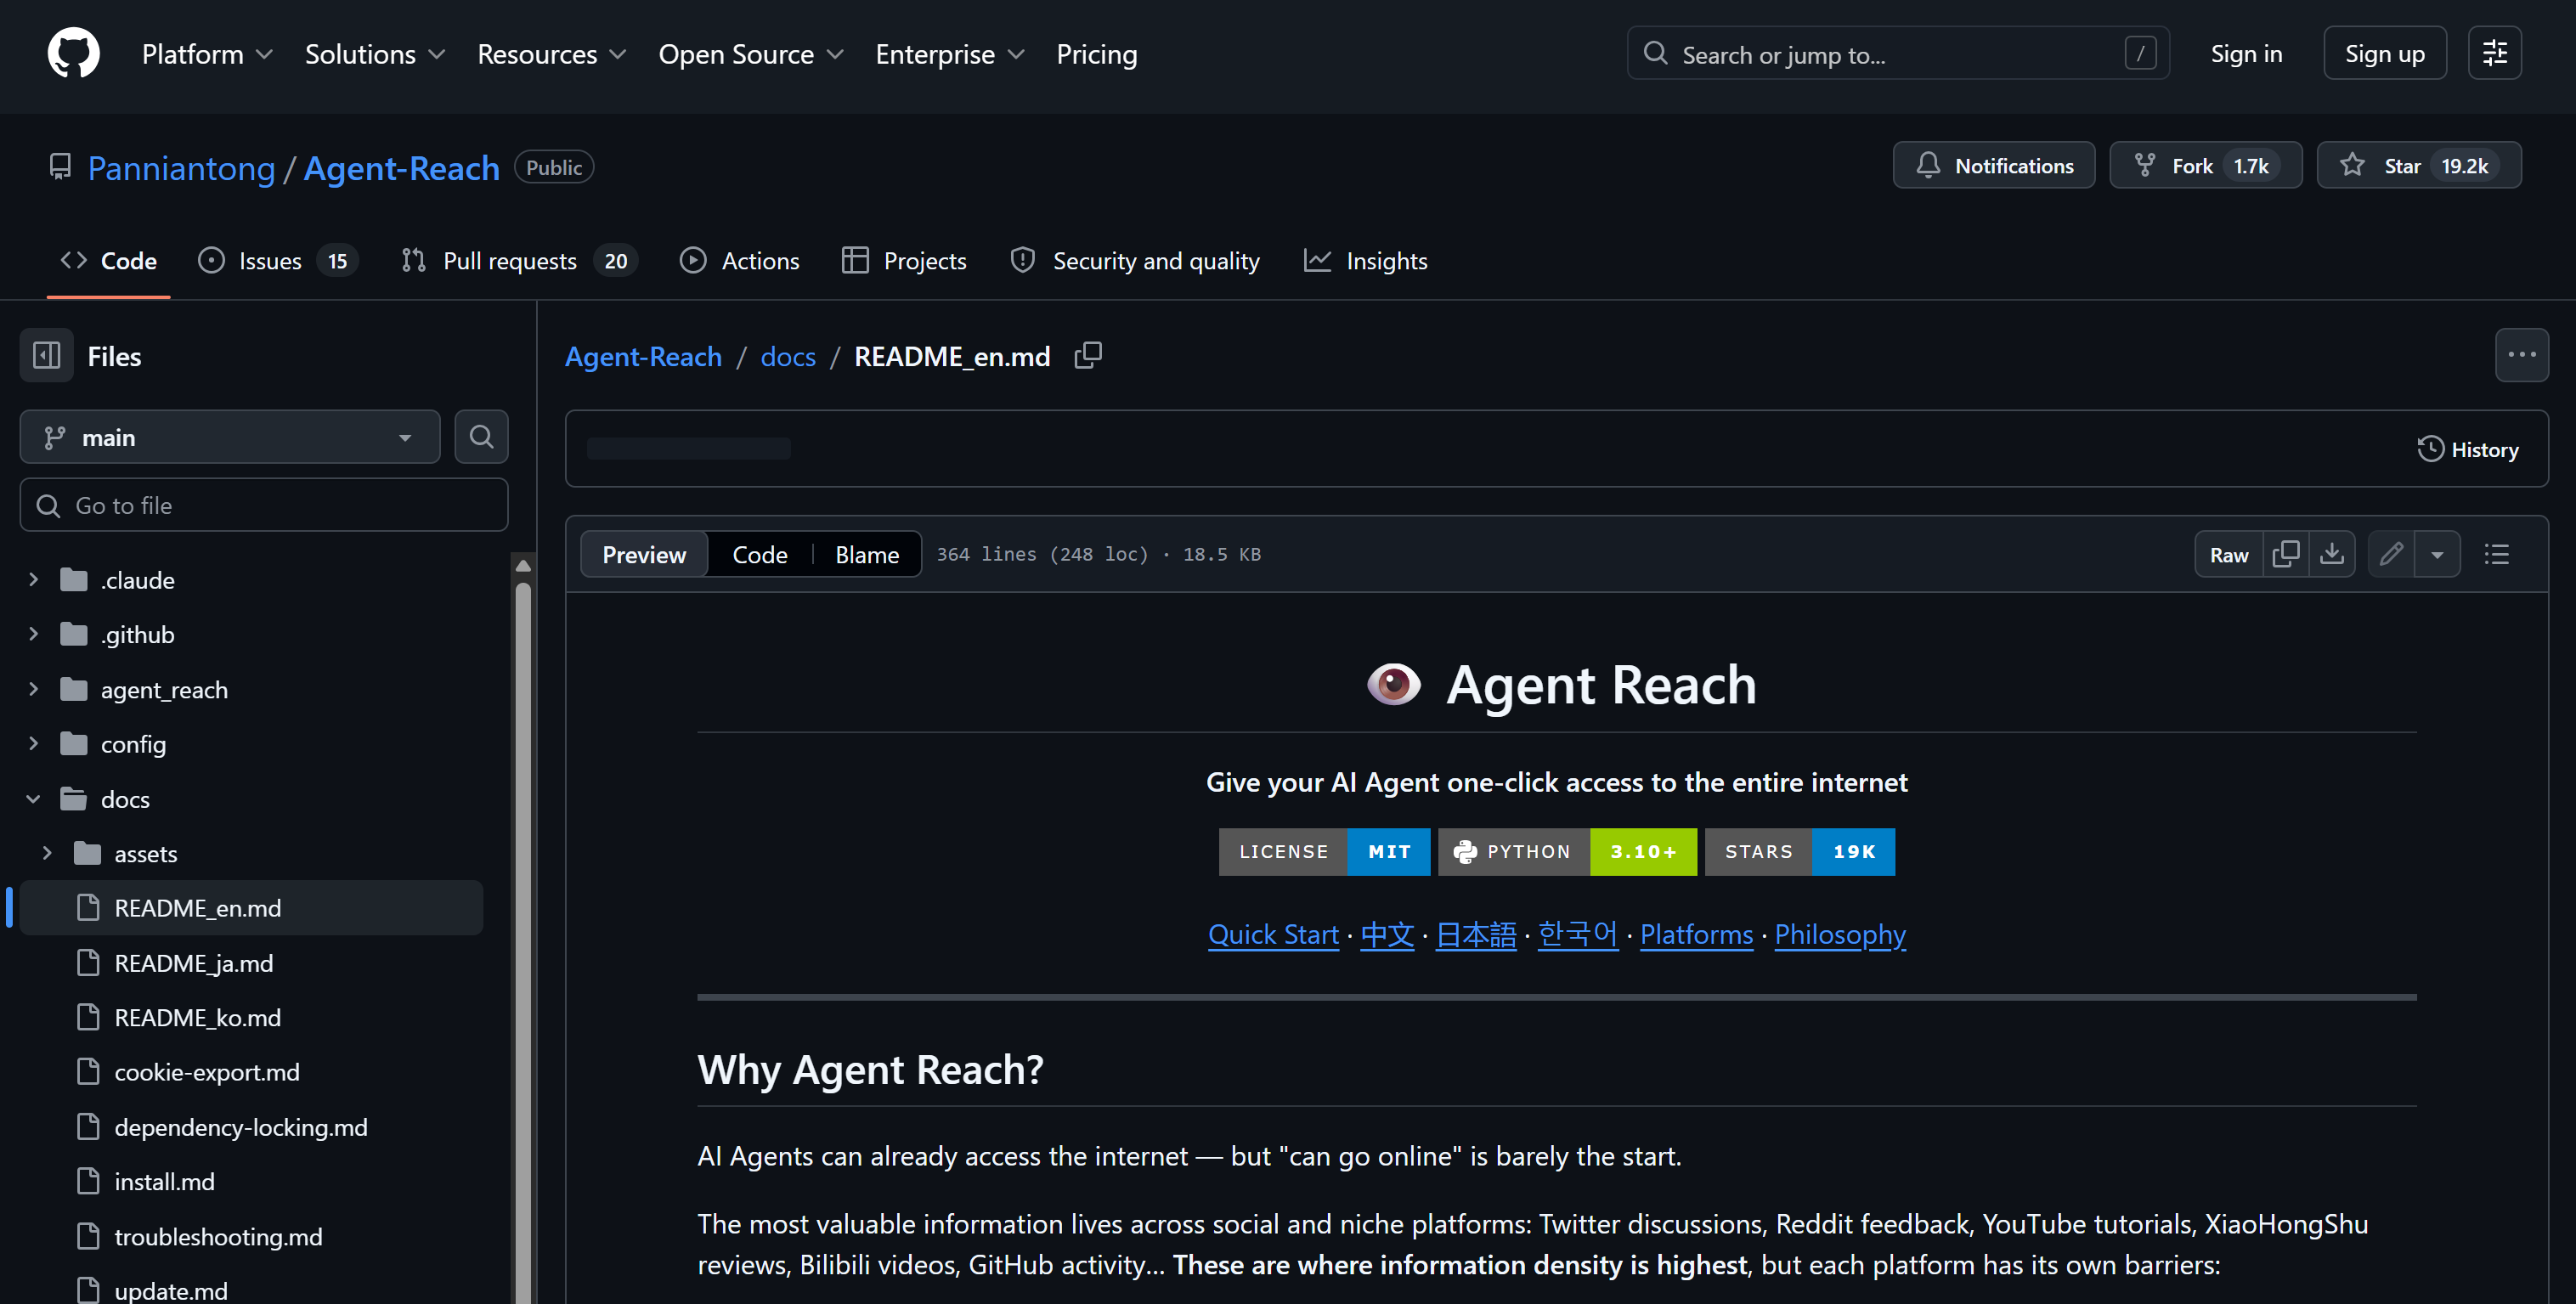Open the Insights tab
Image resolution: width=2576 pixels, height=1304 pixels.
(x=1365, y=260)
